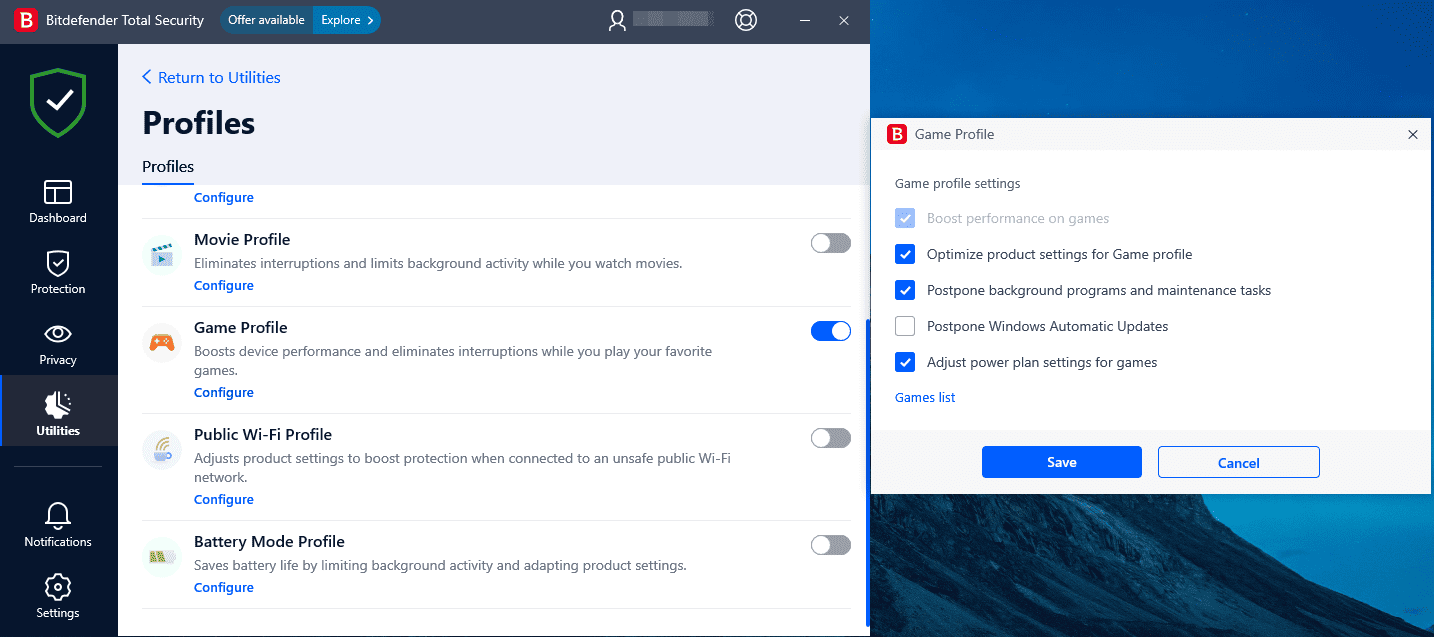
Task: Click the Battery Mode Profile title
Action: [x=269, y=542]
